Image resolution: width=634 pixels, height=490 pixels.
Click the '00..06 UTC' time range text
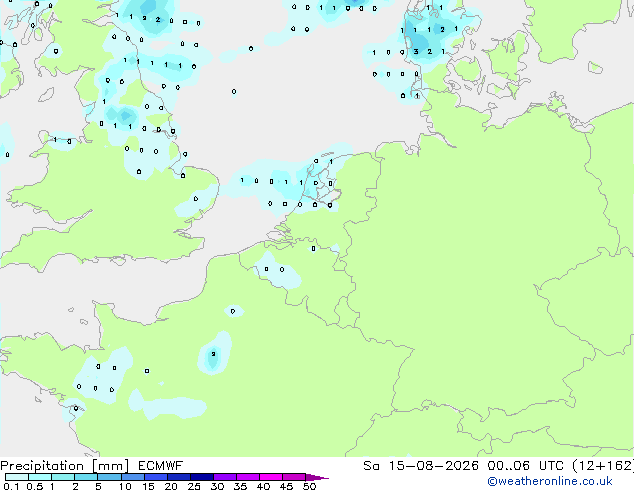pyautogui.click(x=525, y=466)
